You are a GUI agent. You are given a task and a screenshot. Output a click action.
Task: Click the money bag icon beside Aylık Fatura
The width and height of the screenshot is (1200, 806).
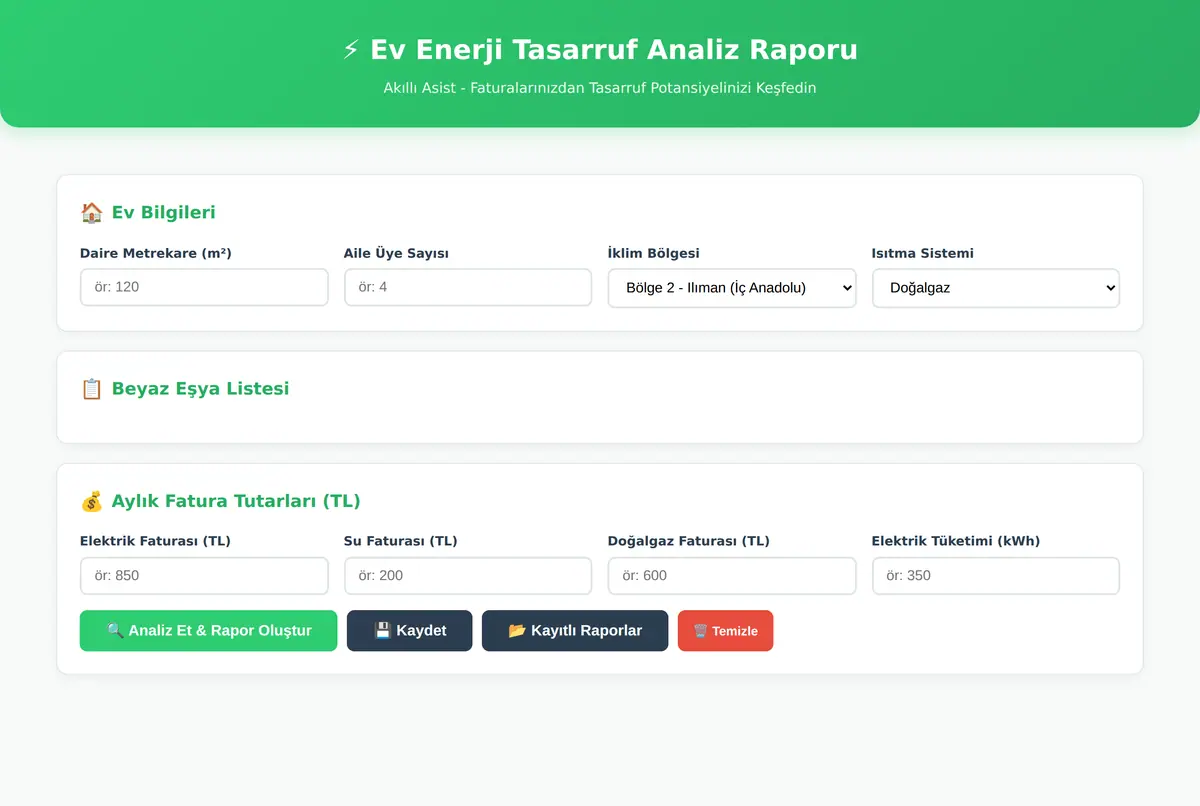point(91,501)
